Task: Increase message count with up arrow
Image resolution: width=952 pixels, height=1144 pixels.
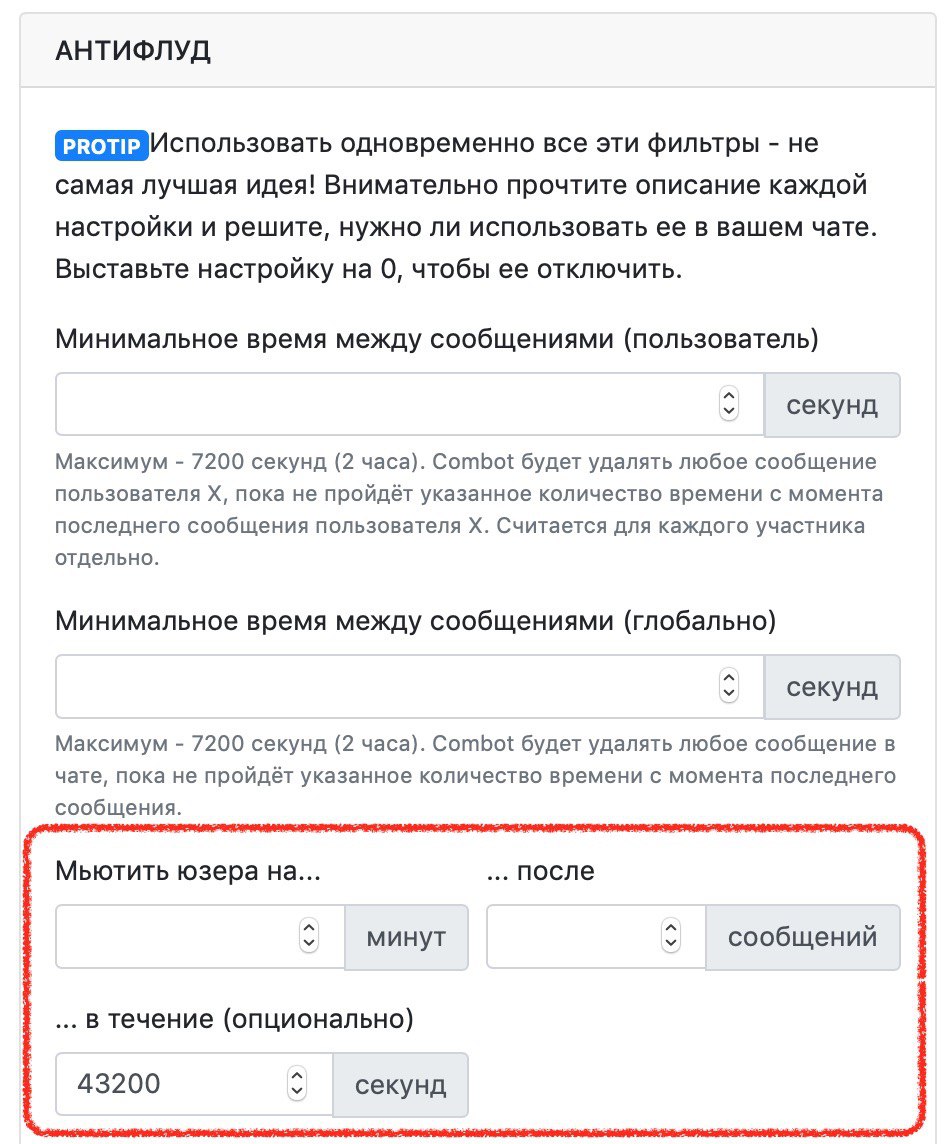Action: pyautogui.click(x=671, y=929)
